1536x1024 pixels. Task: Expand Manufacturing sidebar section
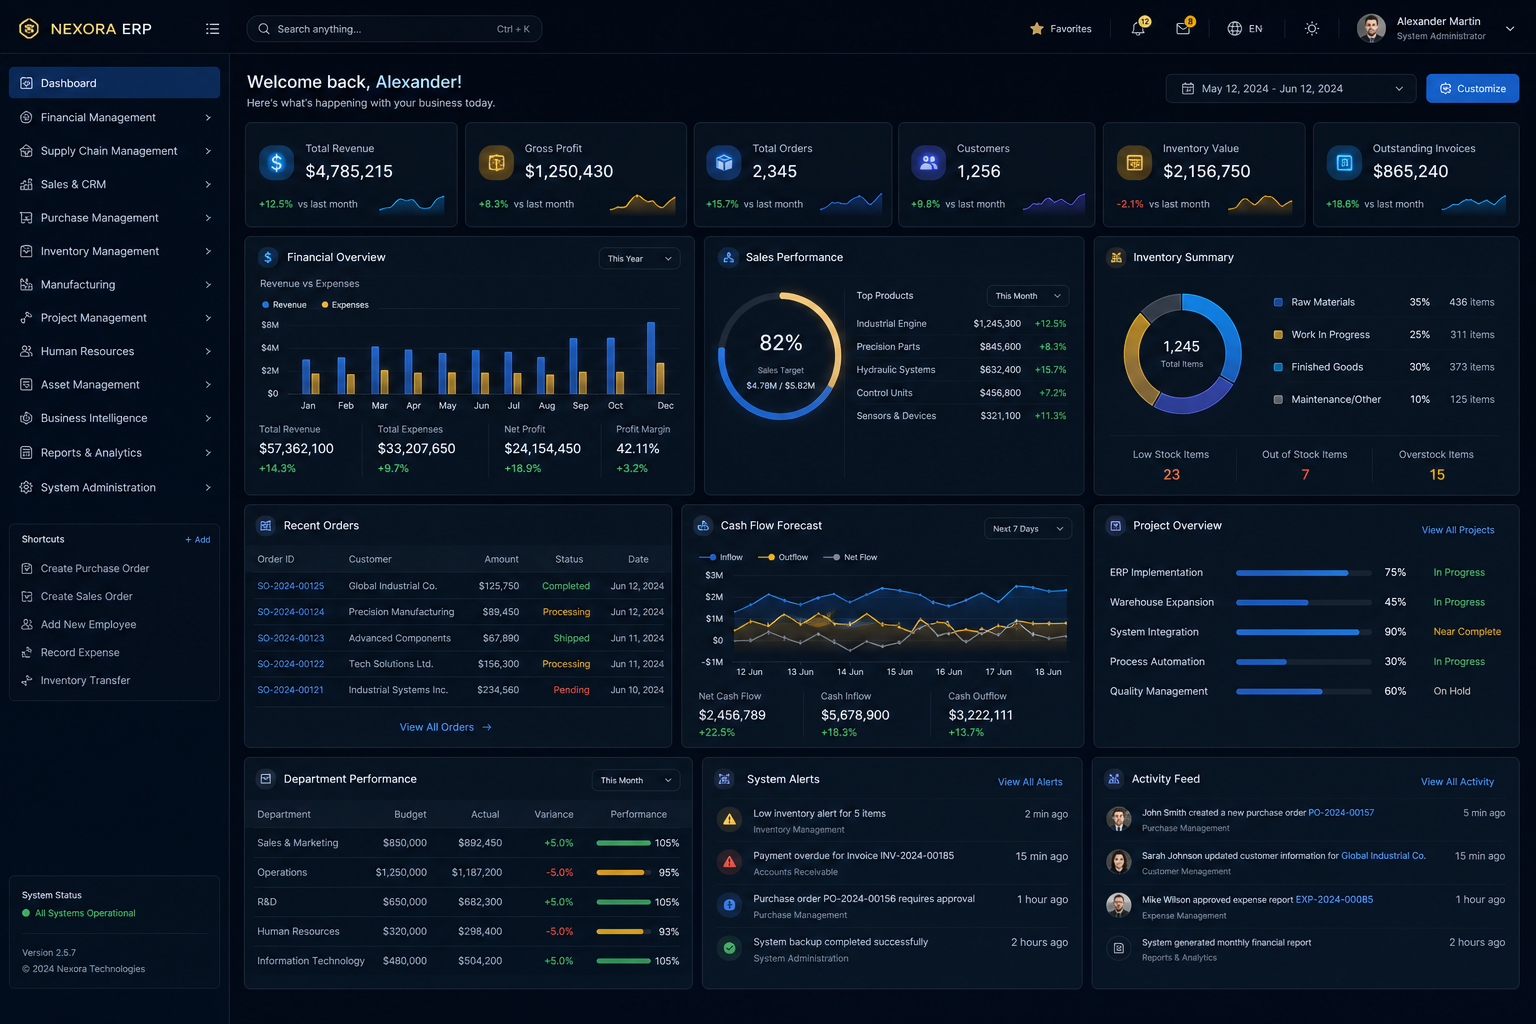tap(114, 285)
